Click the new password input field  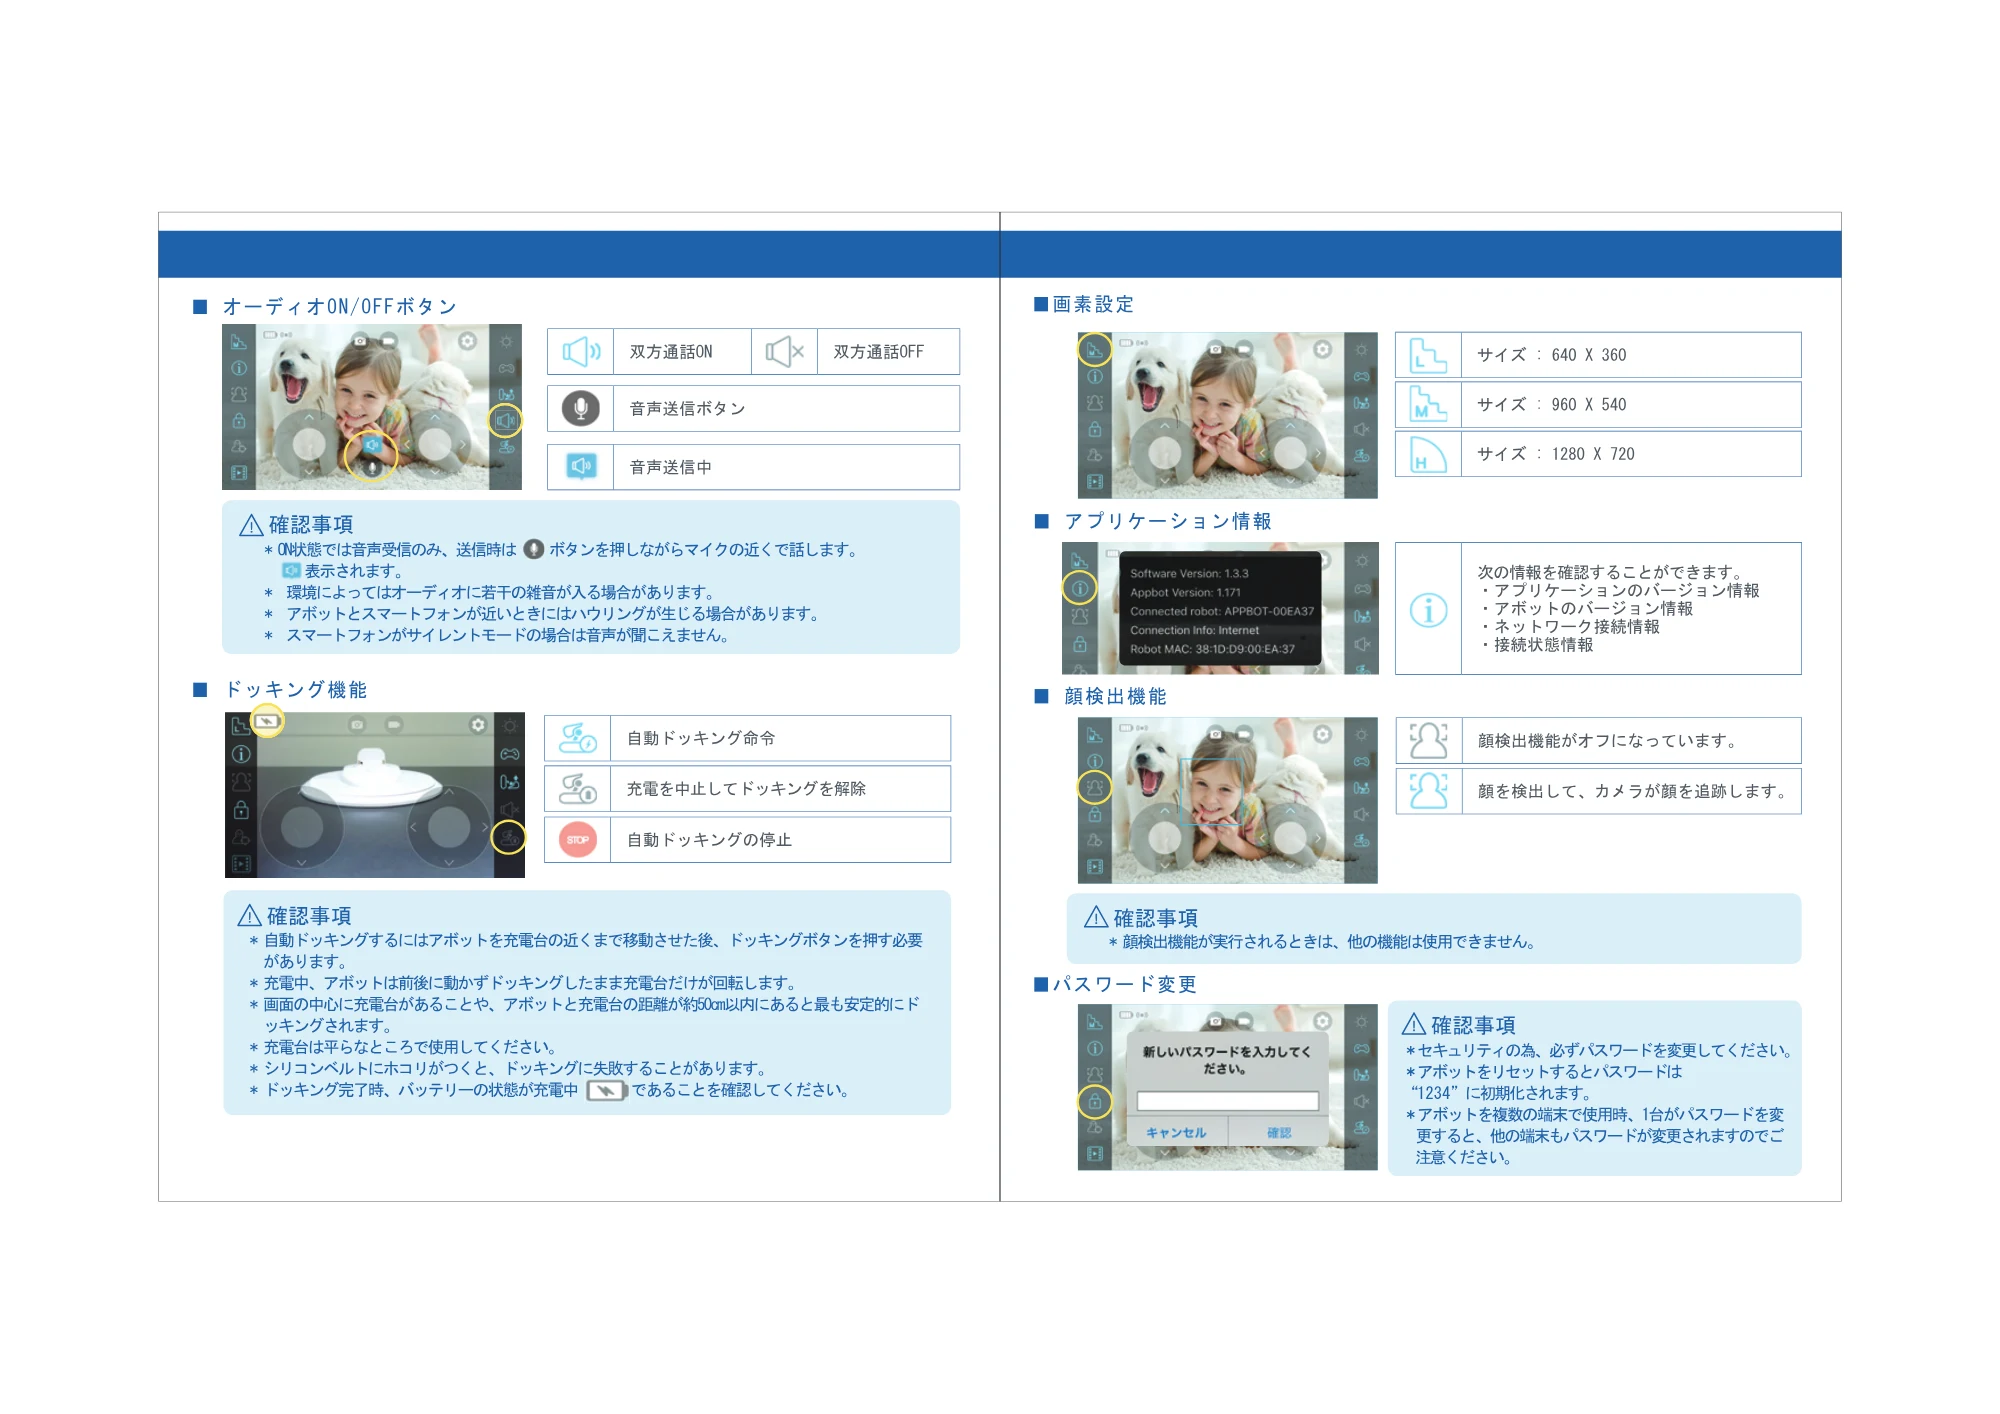[1228, 1101]
